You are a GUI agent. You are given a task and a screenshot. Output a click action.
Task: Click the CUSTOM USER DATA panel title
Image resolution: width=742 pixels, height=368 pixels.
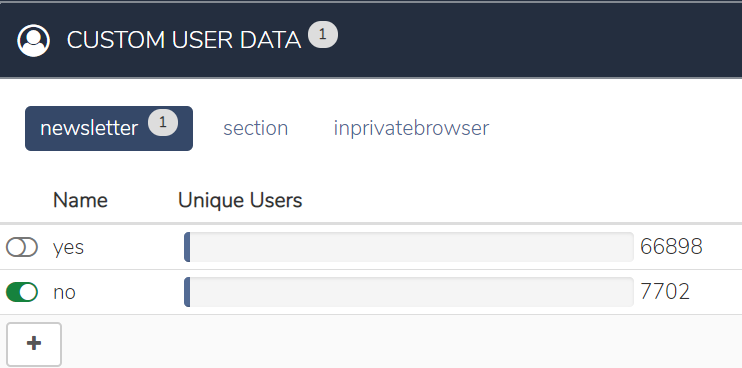coord(184,41)
